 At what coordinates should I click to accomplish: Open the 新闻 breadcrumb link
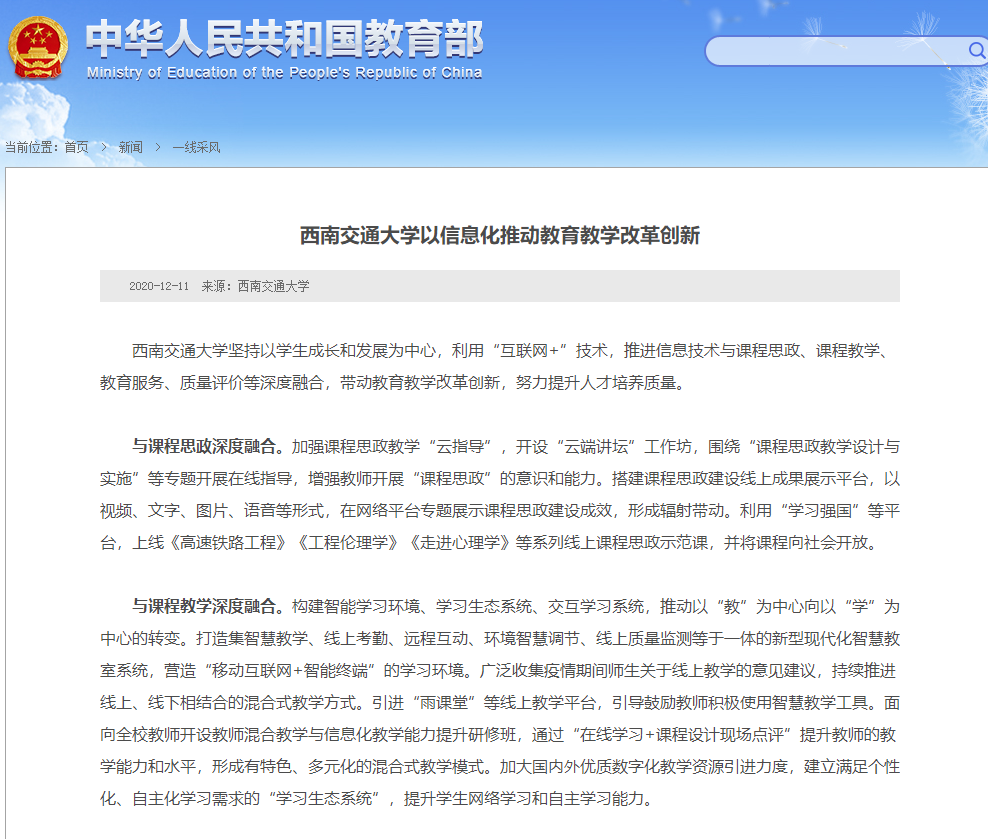pyautogui.click(x=130, y=147)
